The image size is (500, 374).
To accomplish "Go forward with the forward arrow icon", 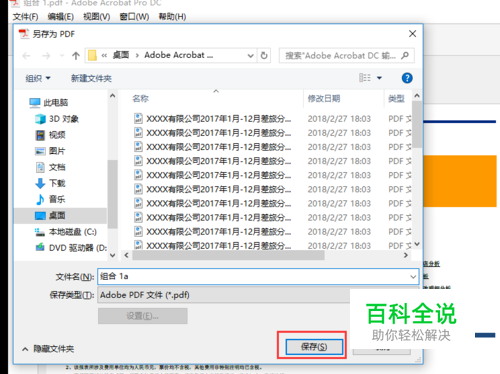I will [46, 56].
